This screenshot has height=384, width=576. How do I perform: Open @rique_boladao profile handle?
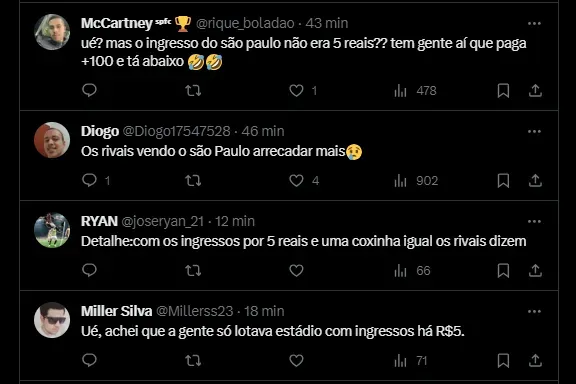click(245, 23)
